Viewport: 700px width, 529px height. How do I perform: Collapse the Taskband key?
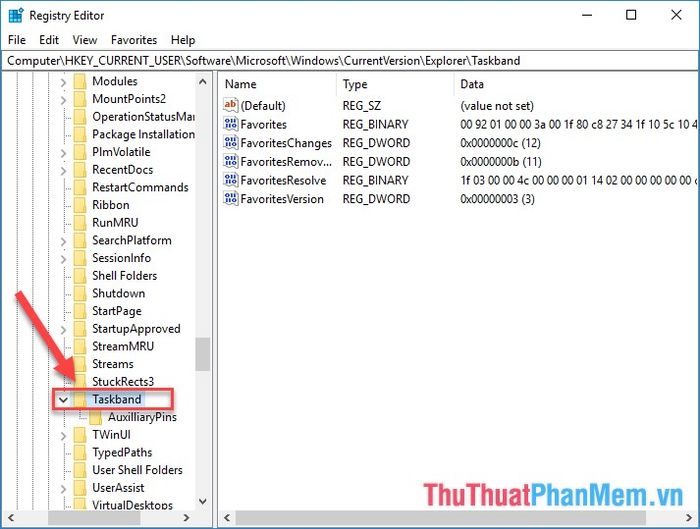[x=63, y=400]
